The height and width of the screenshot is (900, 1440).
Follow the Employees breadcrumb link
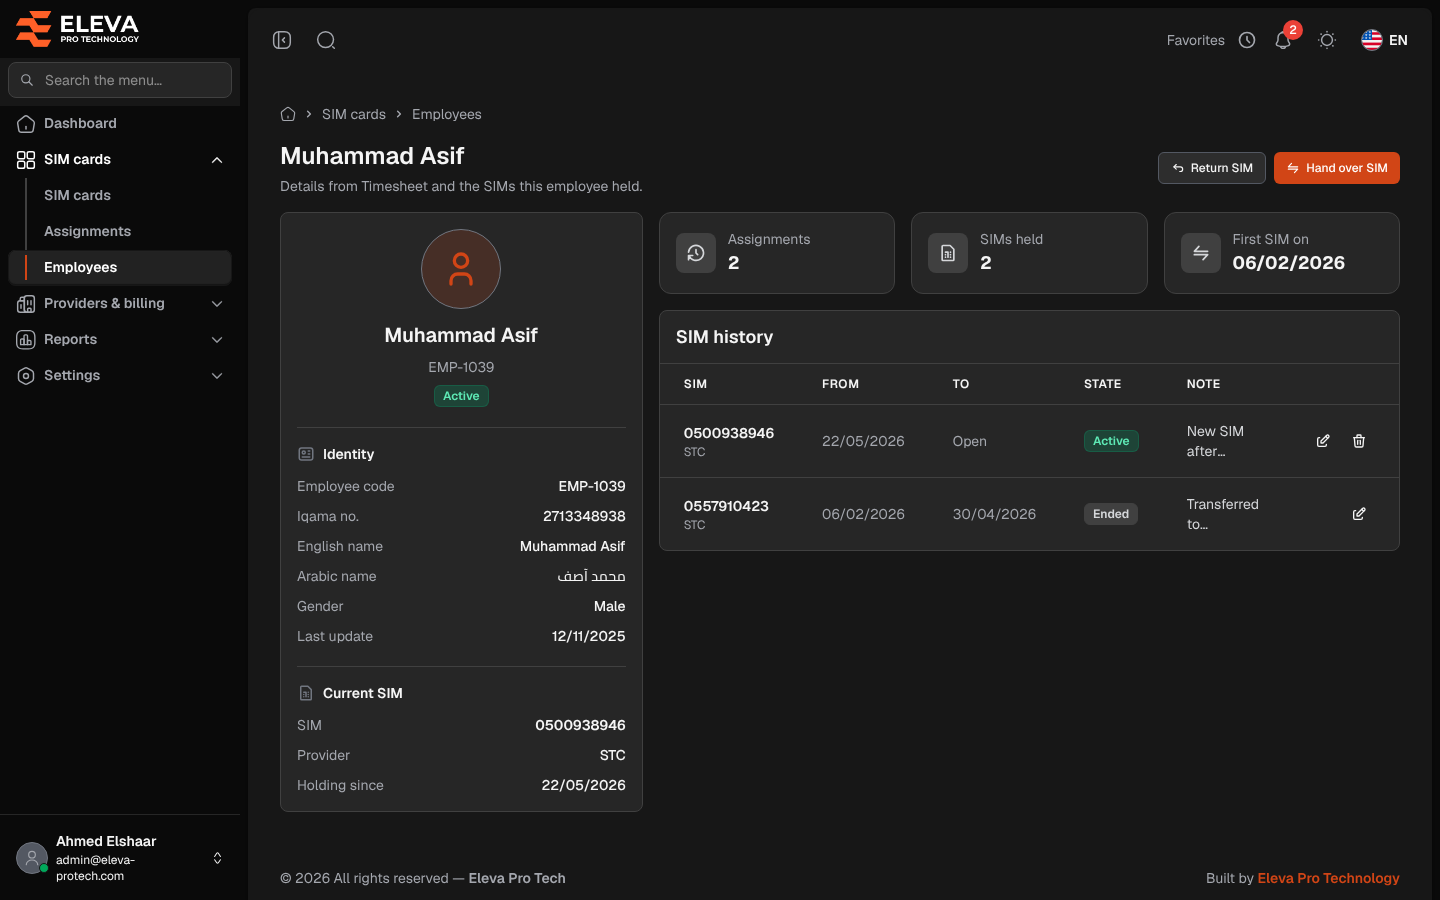[447, 114]
